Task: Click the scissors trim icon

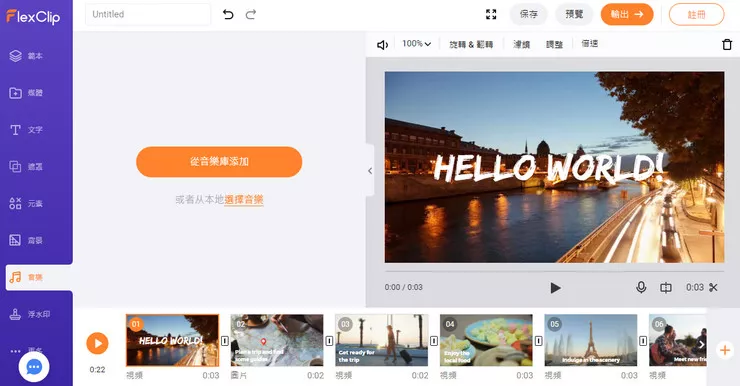Action: (713, 287)
